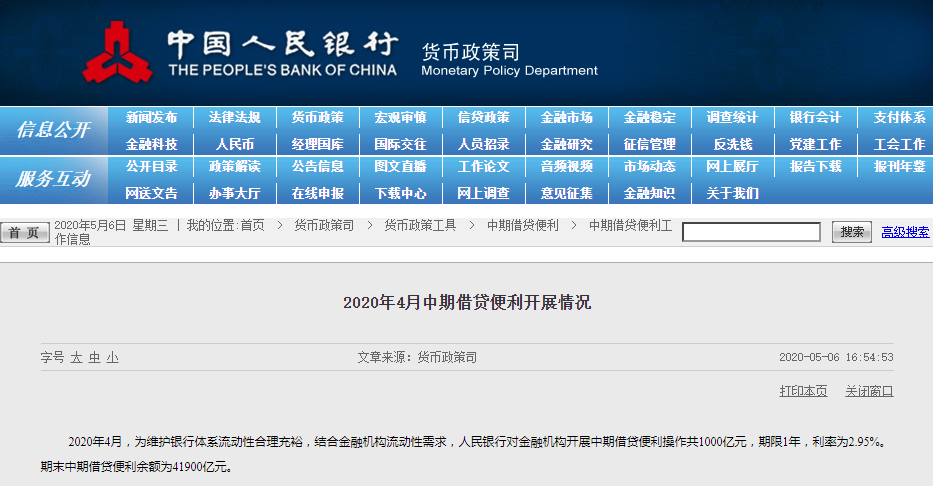Open the 调查统计 navigation item
This screenshot has height=486, width=933.
(732, 118)
